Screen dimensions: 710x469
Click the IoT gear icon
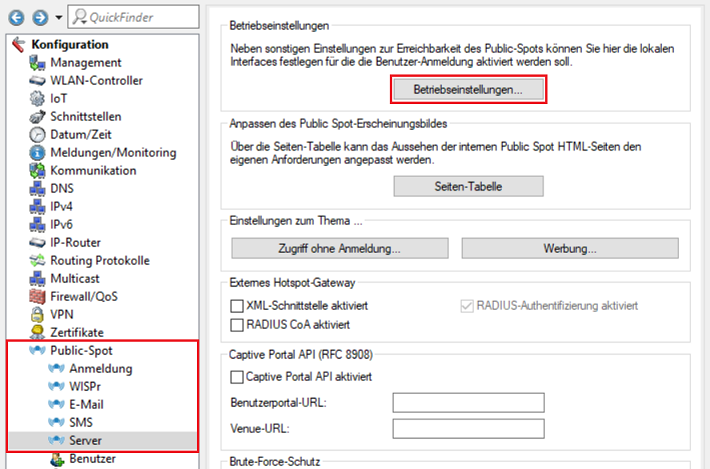37,98
